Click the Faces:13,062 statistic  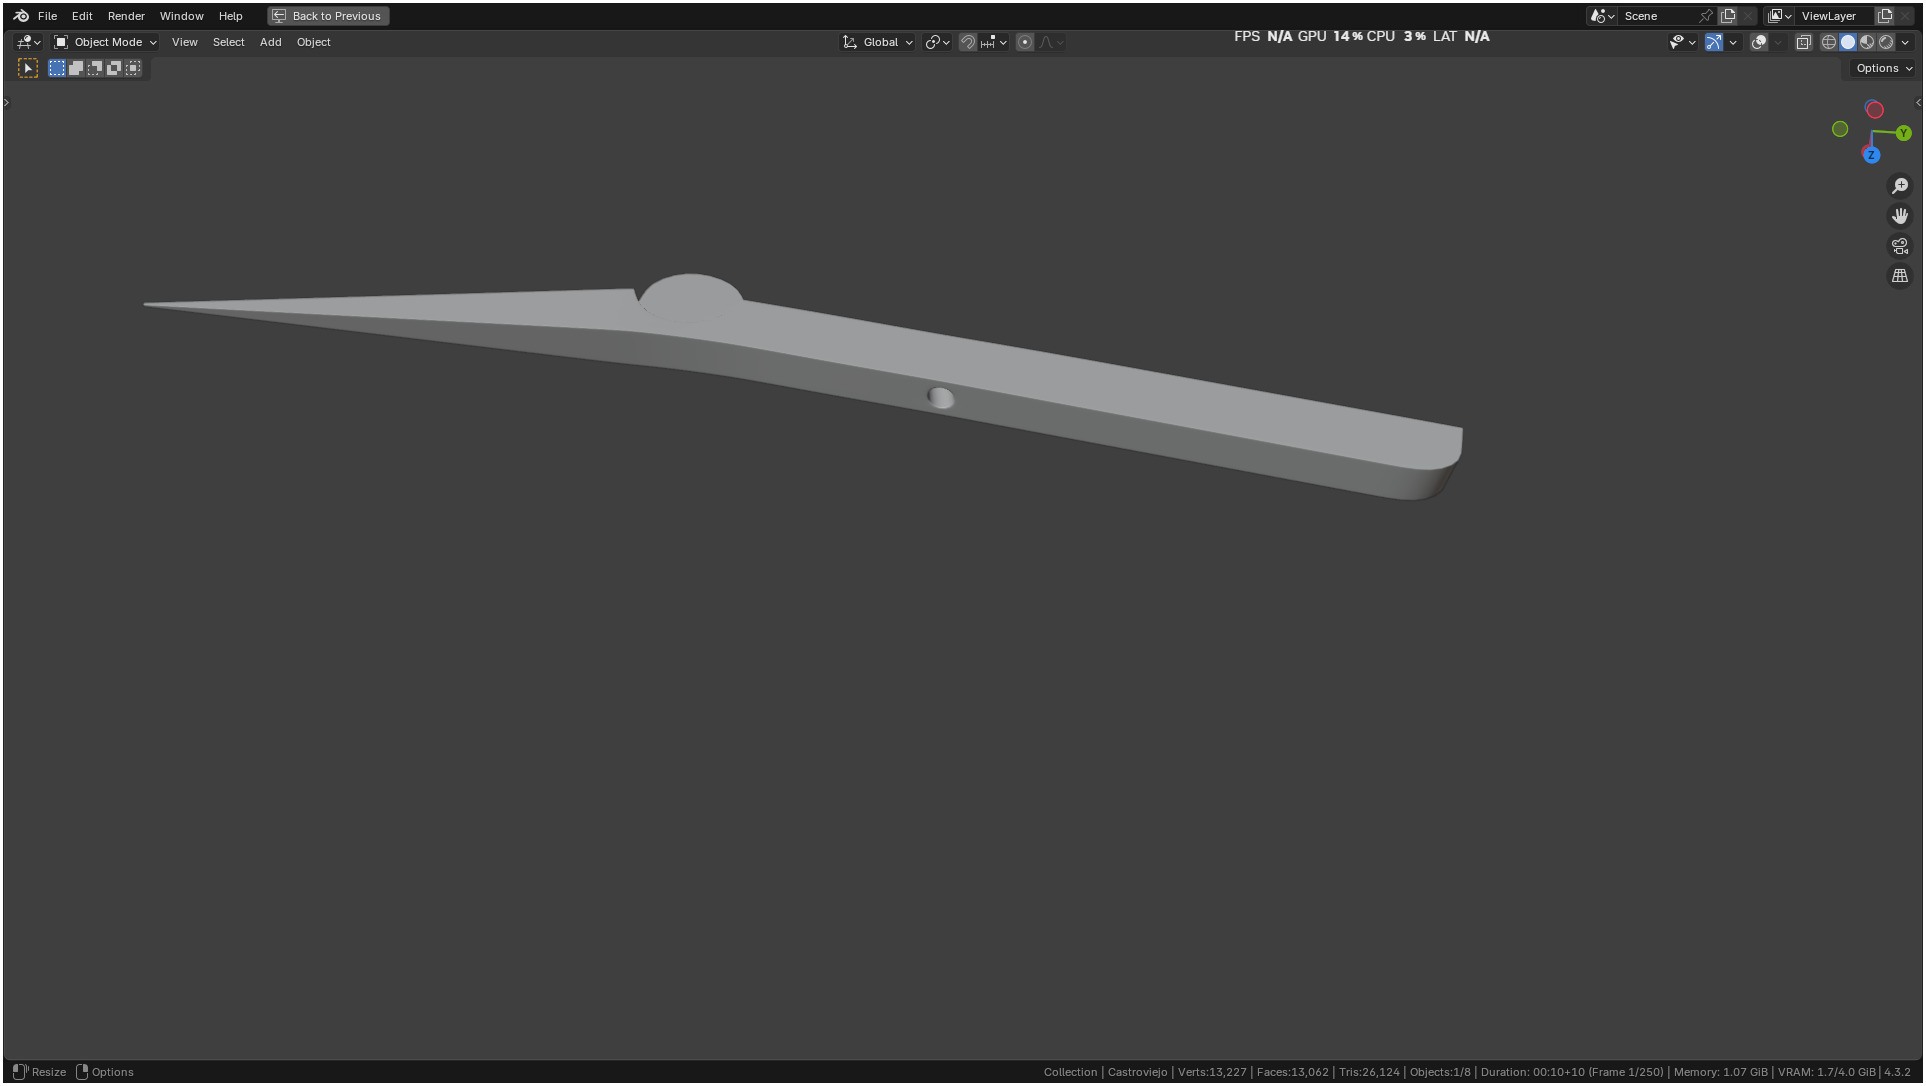point(1292,1072)
